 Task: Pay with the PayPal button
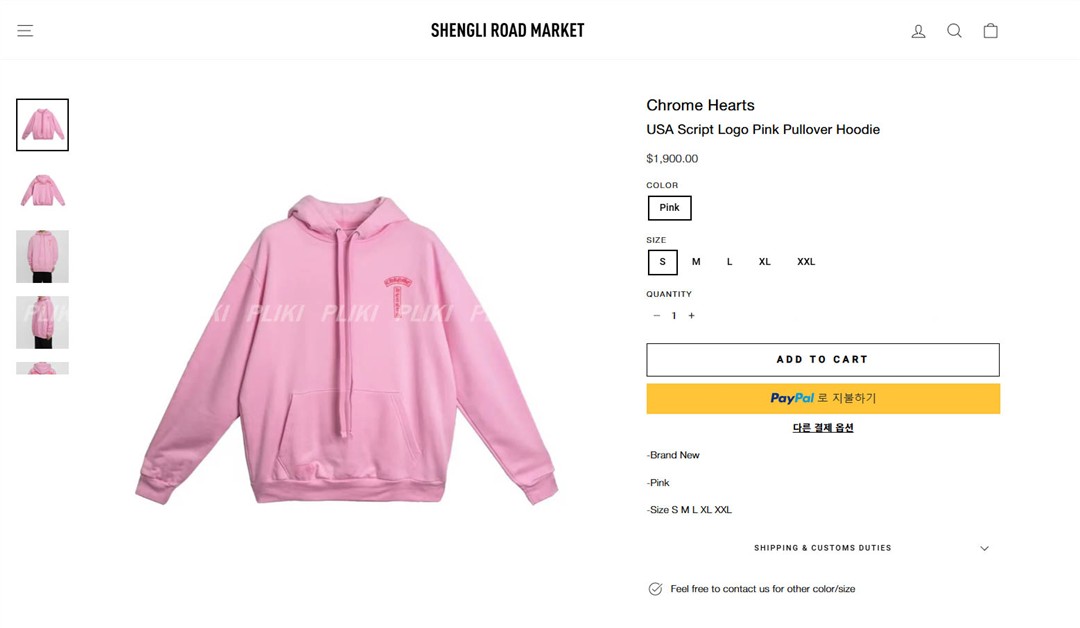[x=822, y=398]
